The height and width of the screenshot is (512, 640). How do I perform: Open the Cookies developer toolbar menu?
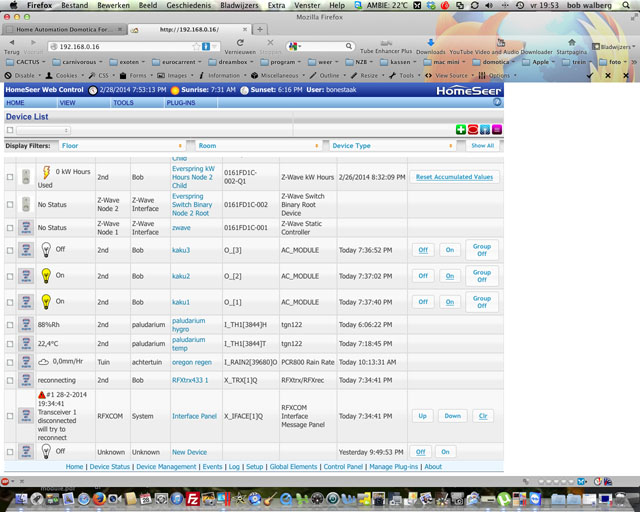64,76
